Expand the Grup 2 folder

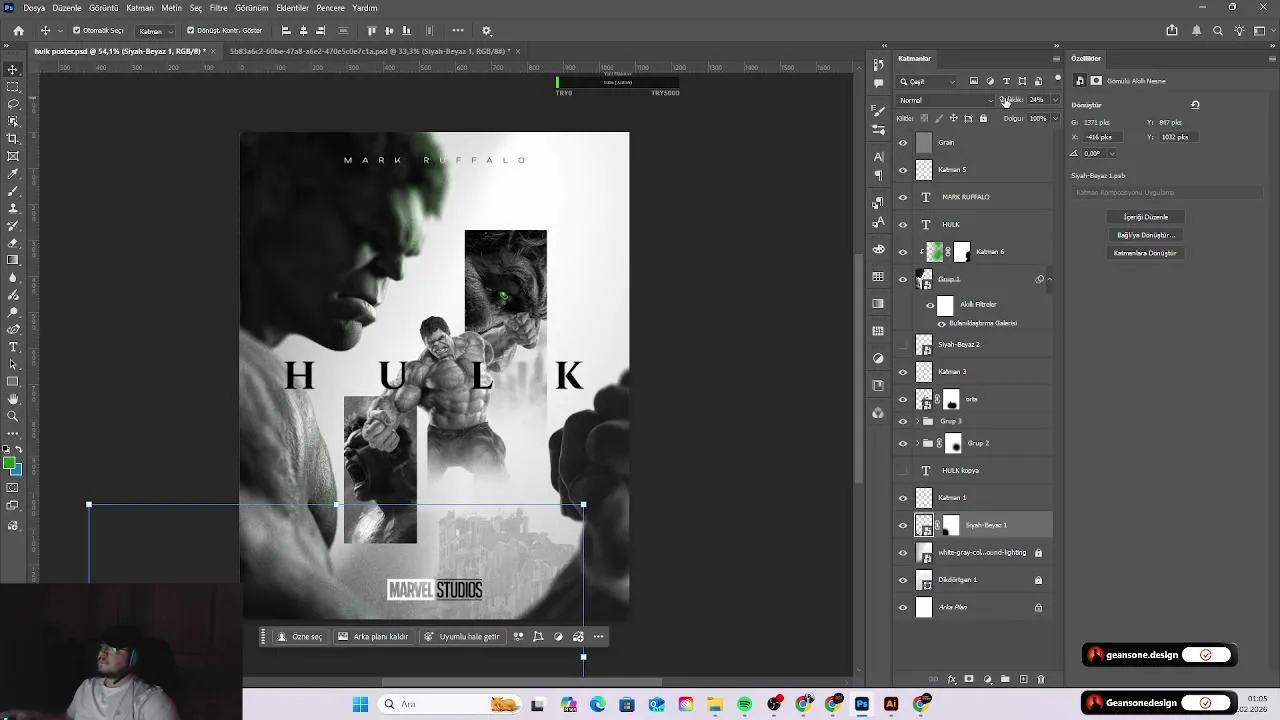coord(918,444)
